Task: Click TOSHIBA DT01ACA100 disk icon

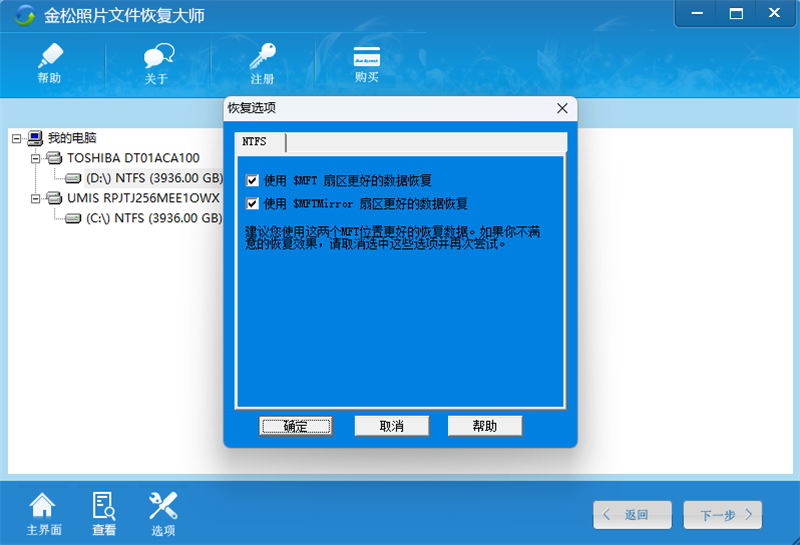Action: click(x=54, y=158)
